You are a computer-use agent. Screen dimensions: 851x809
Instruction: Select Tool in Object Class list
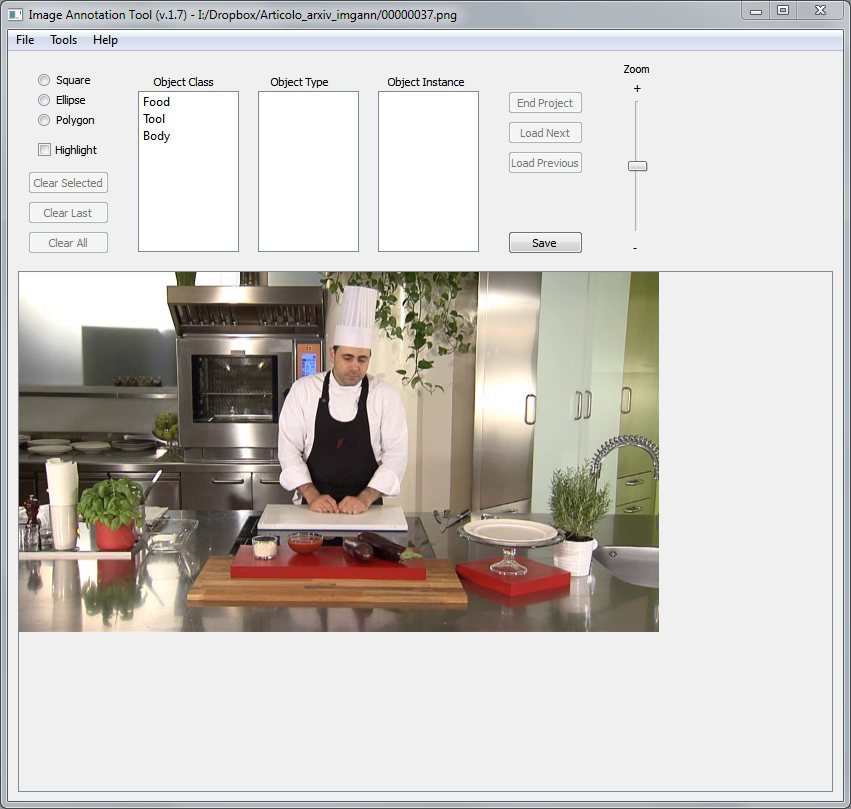coord(154,119)
